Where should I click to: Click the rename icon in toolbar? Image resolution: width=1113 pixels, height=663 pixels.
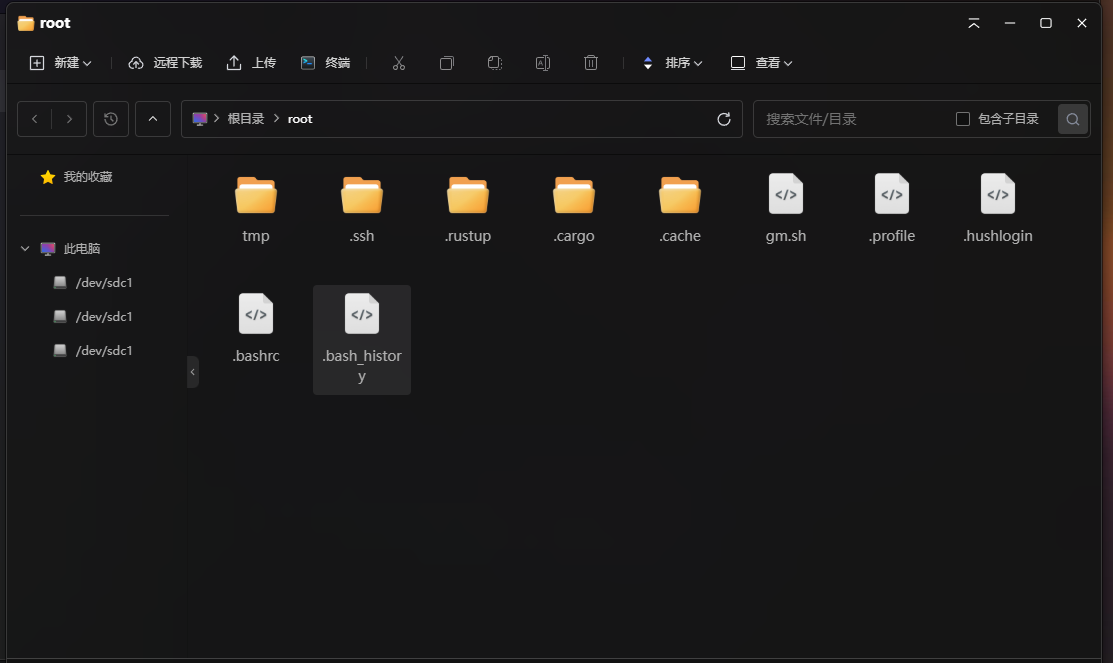point(543,63)
